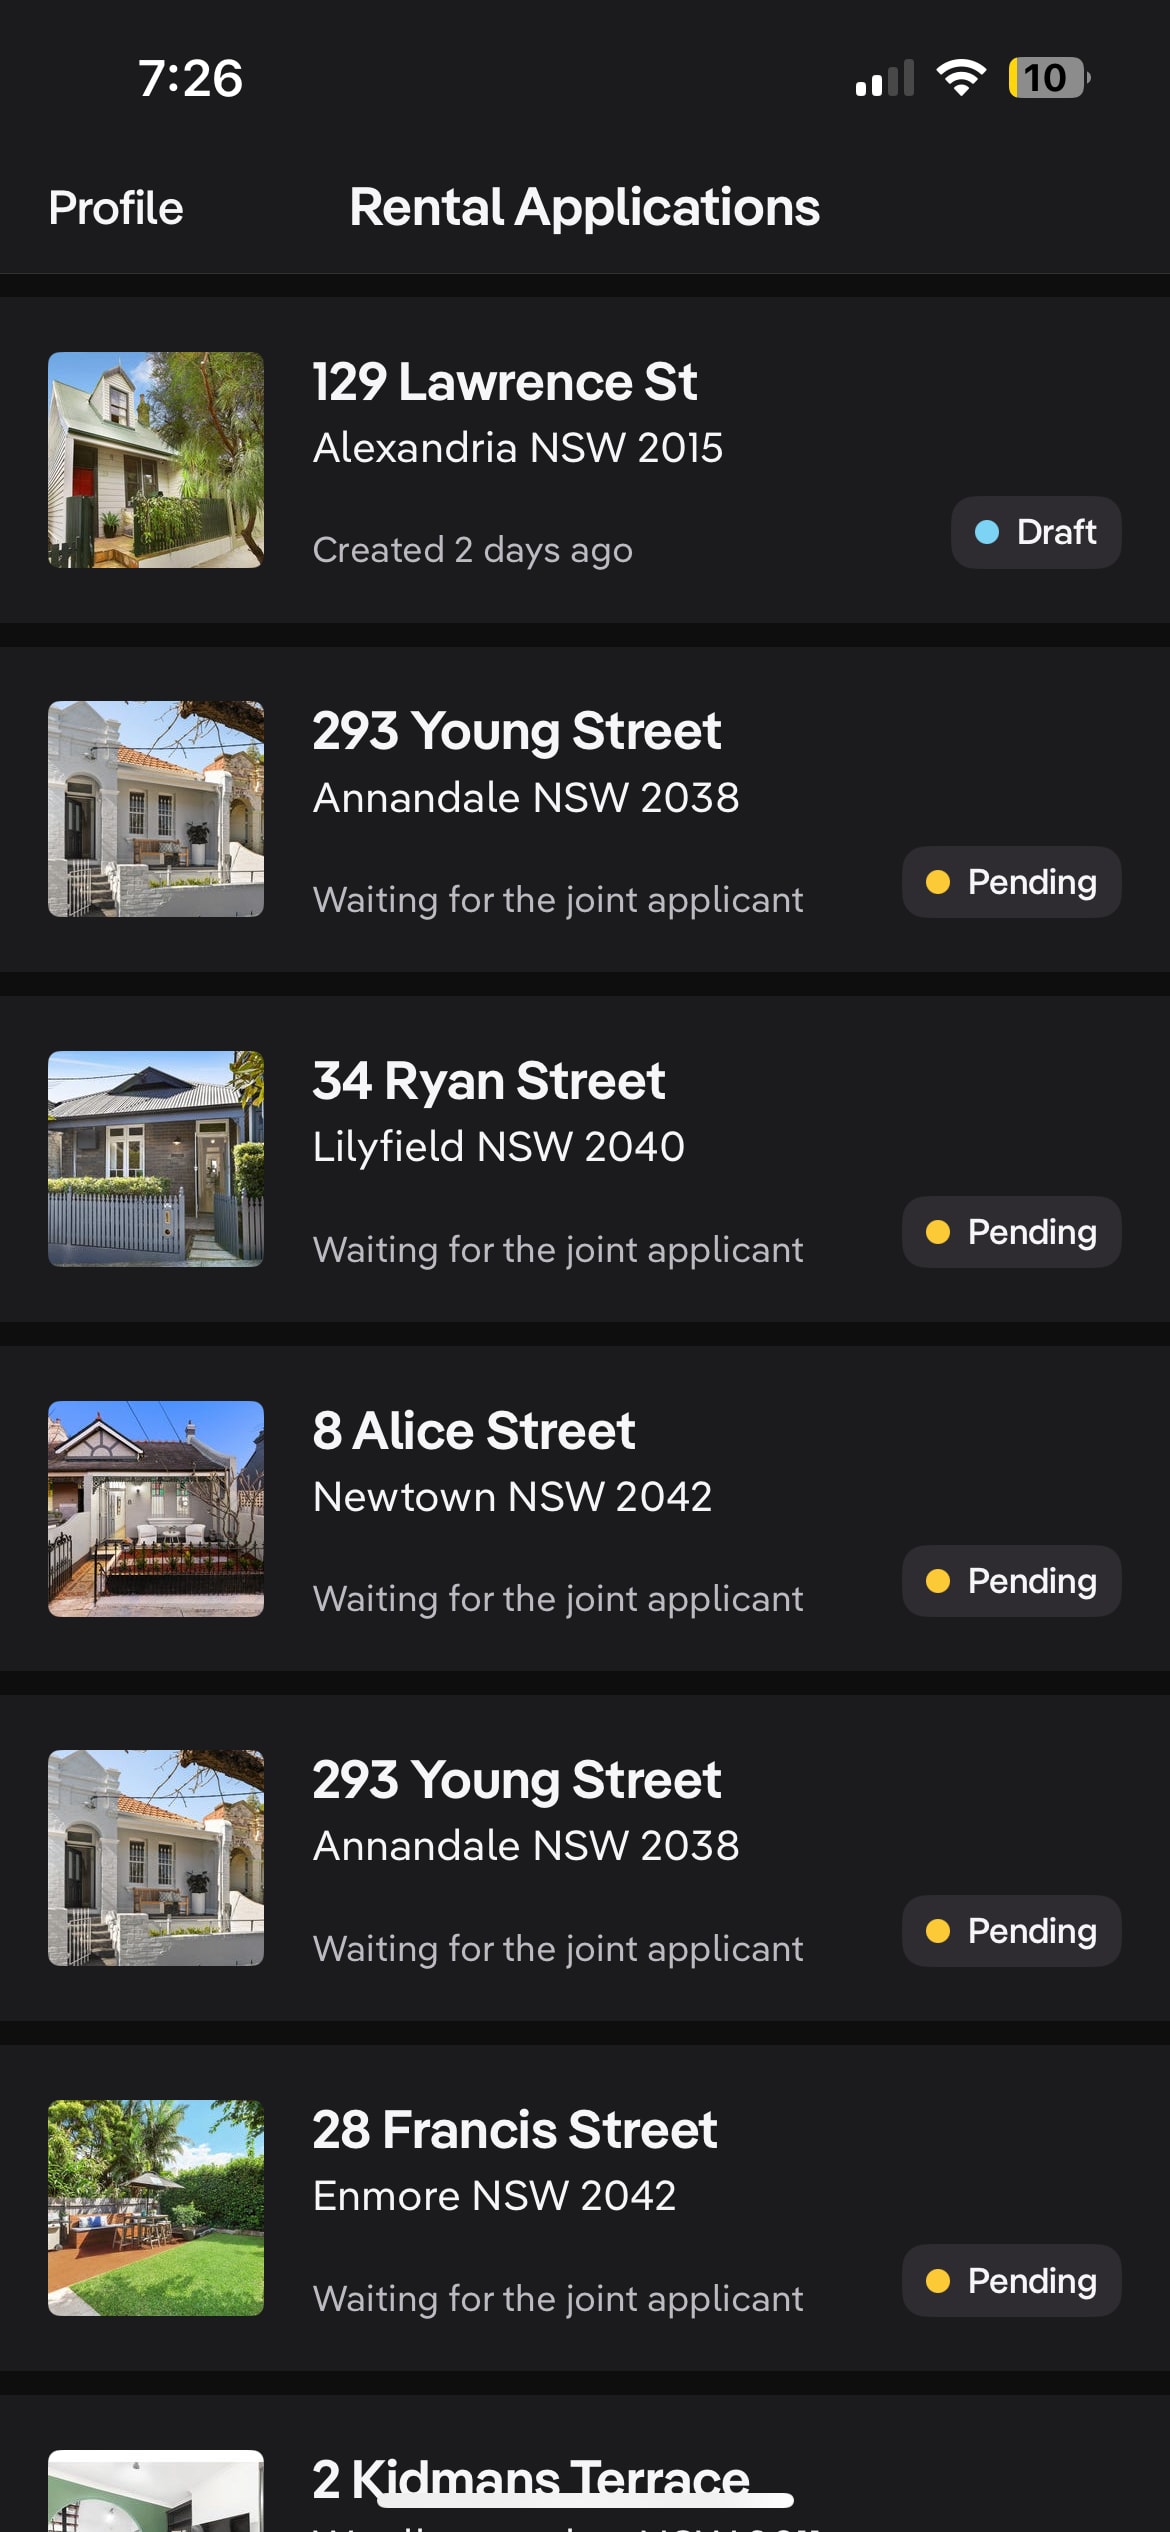This screenshot has width=1170, height=2532.
Task: Open the 34 Ryan Street application
Action: (489, 1081)
